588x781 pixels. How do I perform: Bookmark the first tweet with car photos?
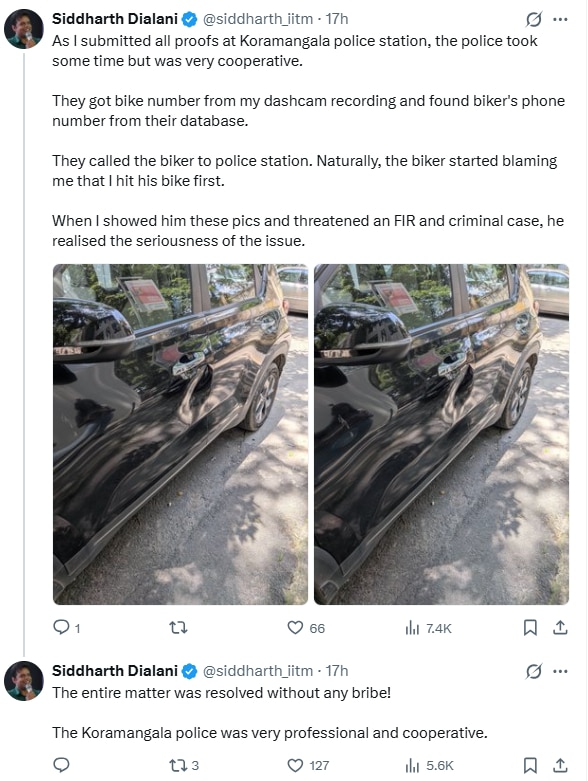click(x=530, y=628)
